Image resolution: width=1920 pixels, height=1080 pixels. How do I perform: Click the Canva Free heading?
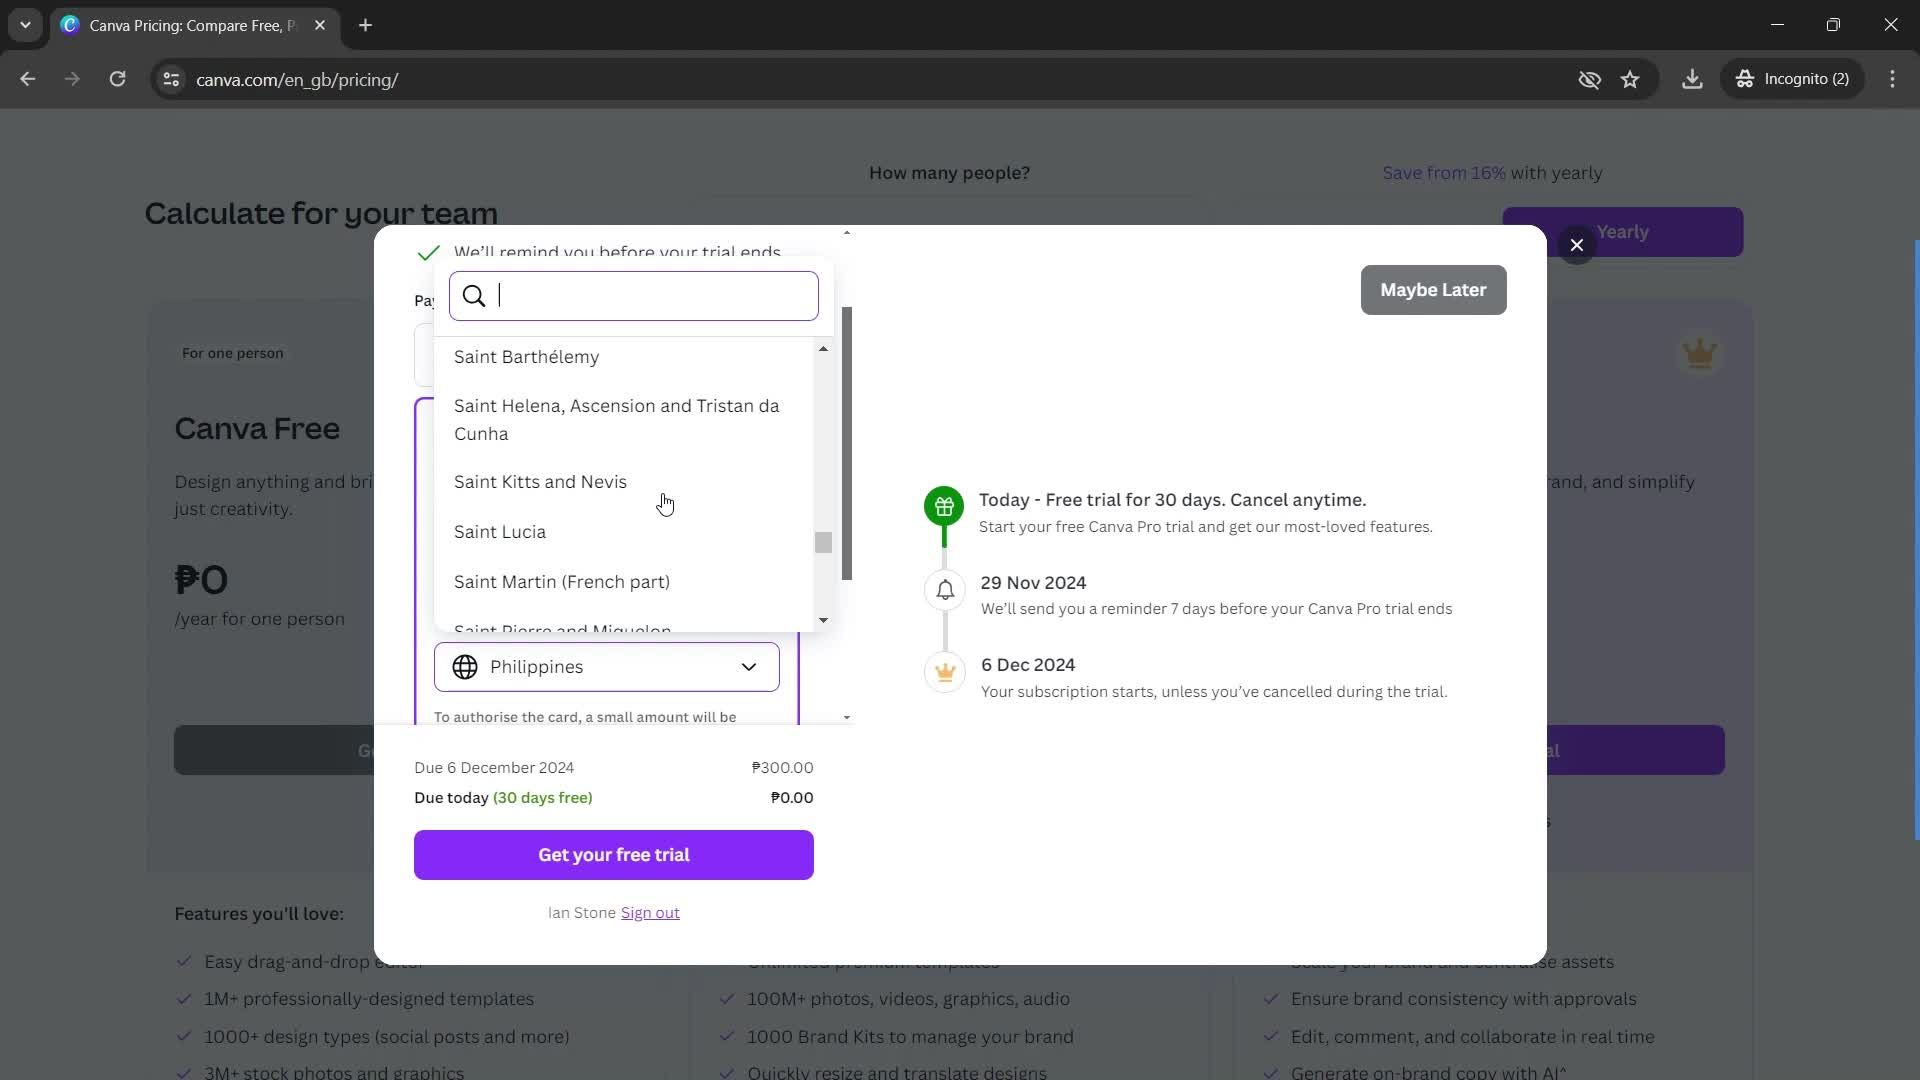tap(257, 428)
